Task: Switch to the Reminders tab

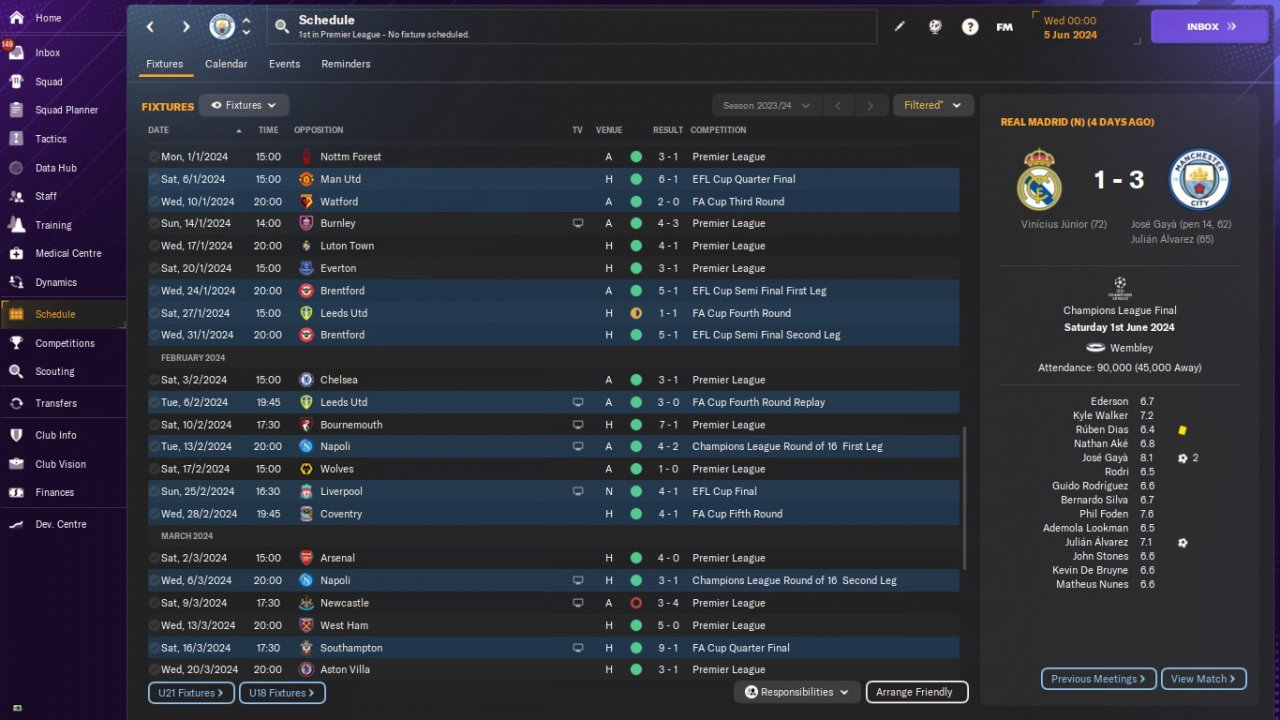Action: coord(346,64)
